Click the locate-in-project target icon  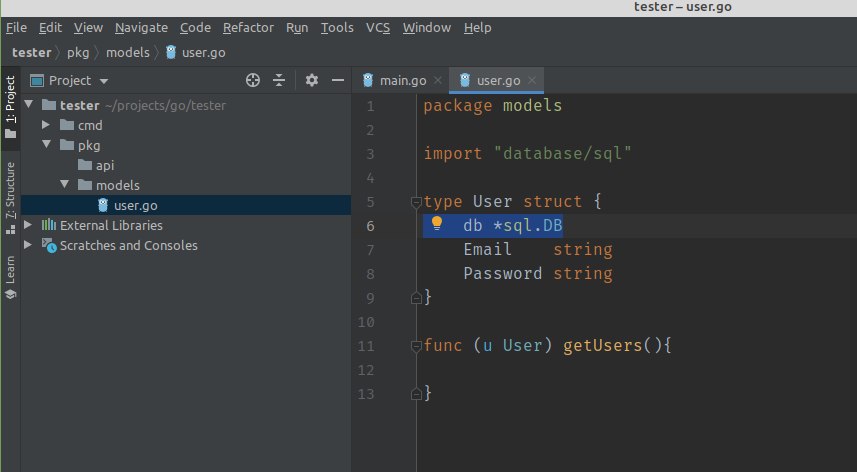pyautogui.click(x=253, y=80)
